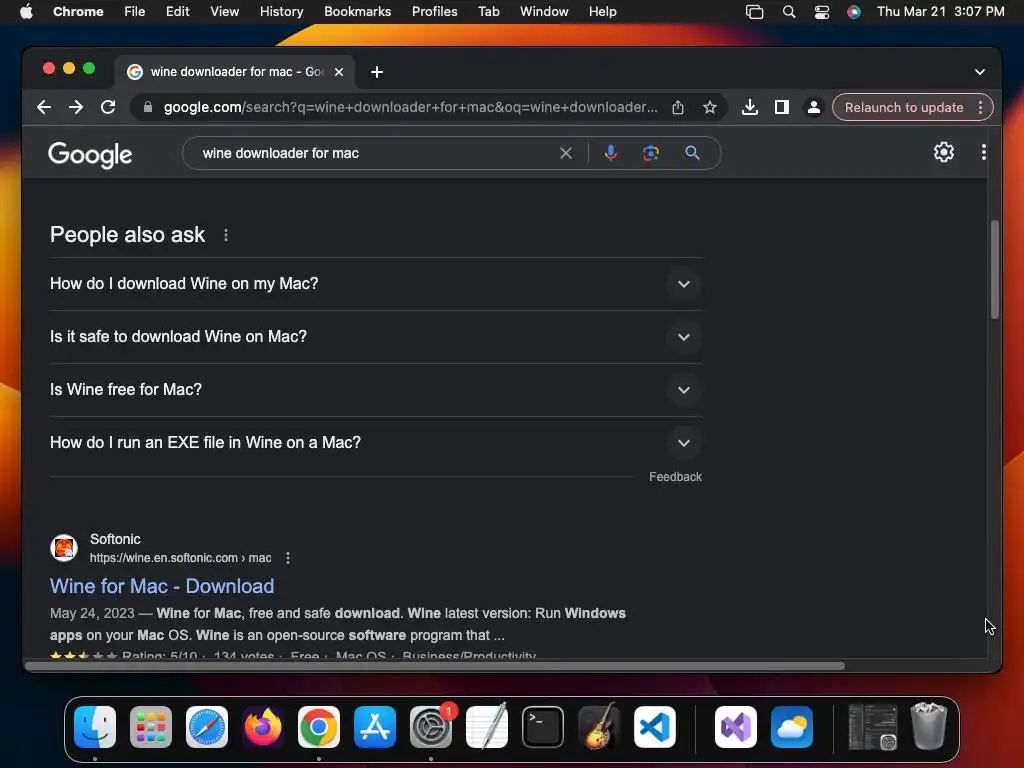Open Trash in the Dock
Viewport: 1024px width, 768px height.
929,726
